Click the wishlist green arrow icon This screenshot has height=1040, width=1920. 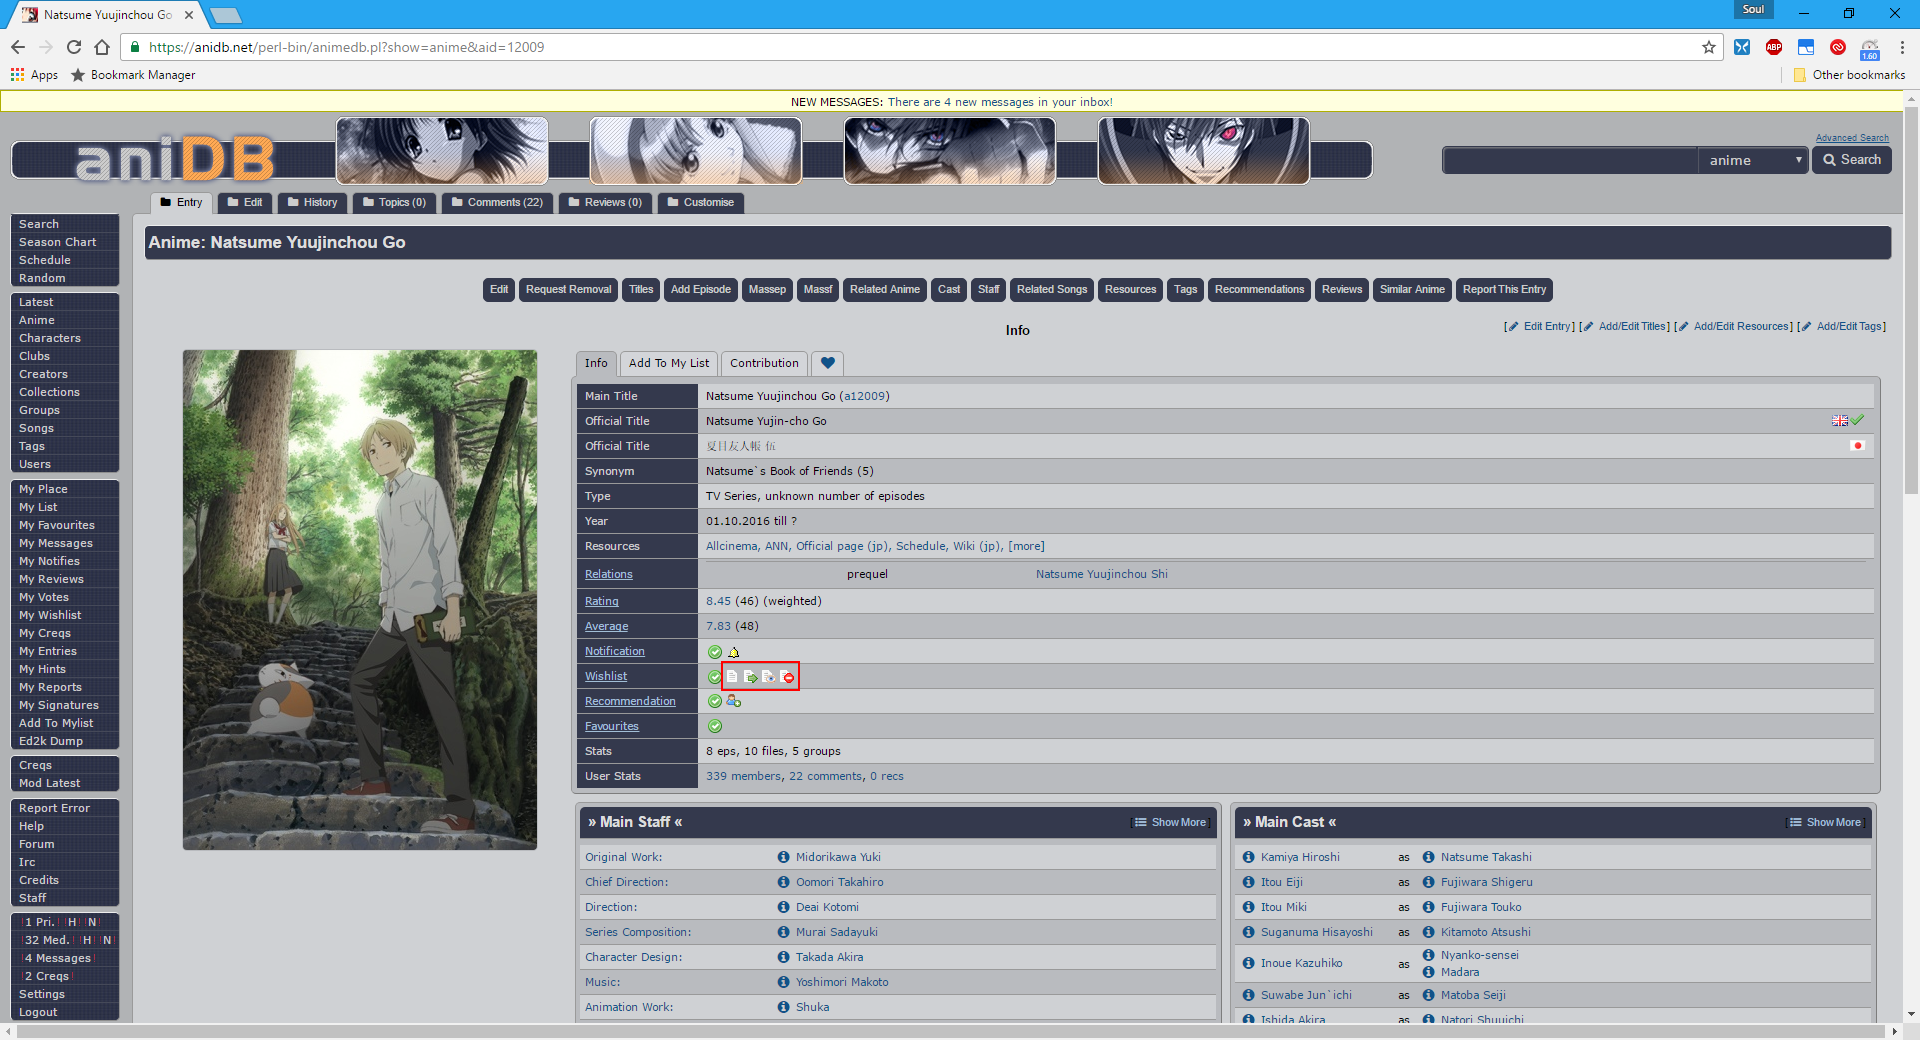click(x=750, y=677)
